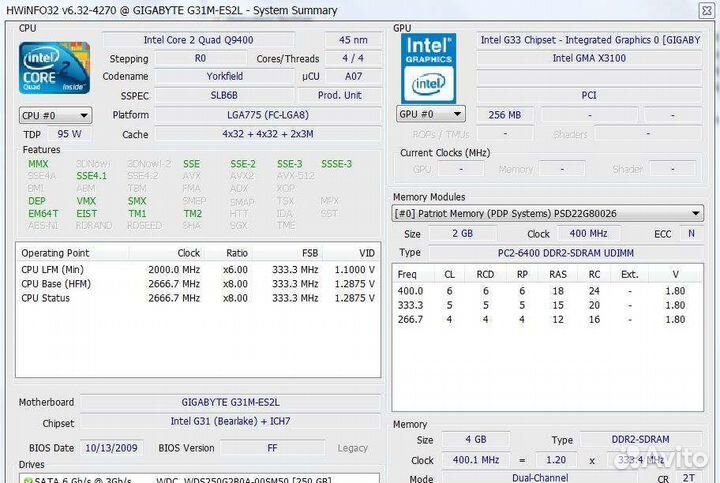
Task: Open the GPU #0 selector dropdown
Action: pyautogui.click(x=430, y=114)
